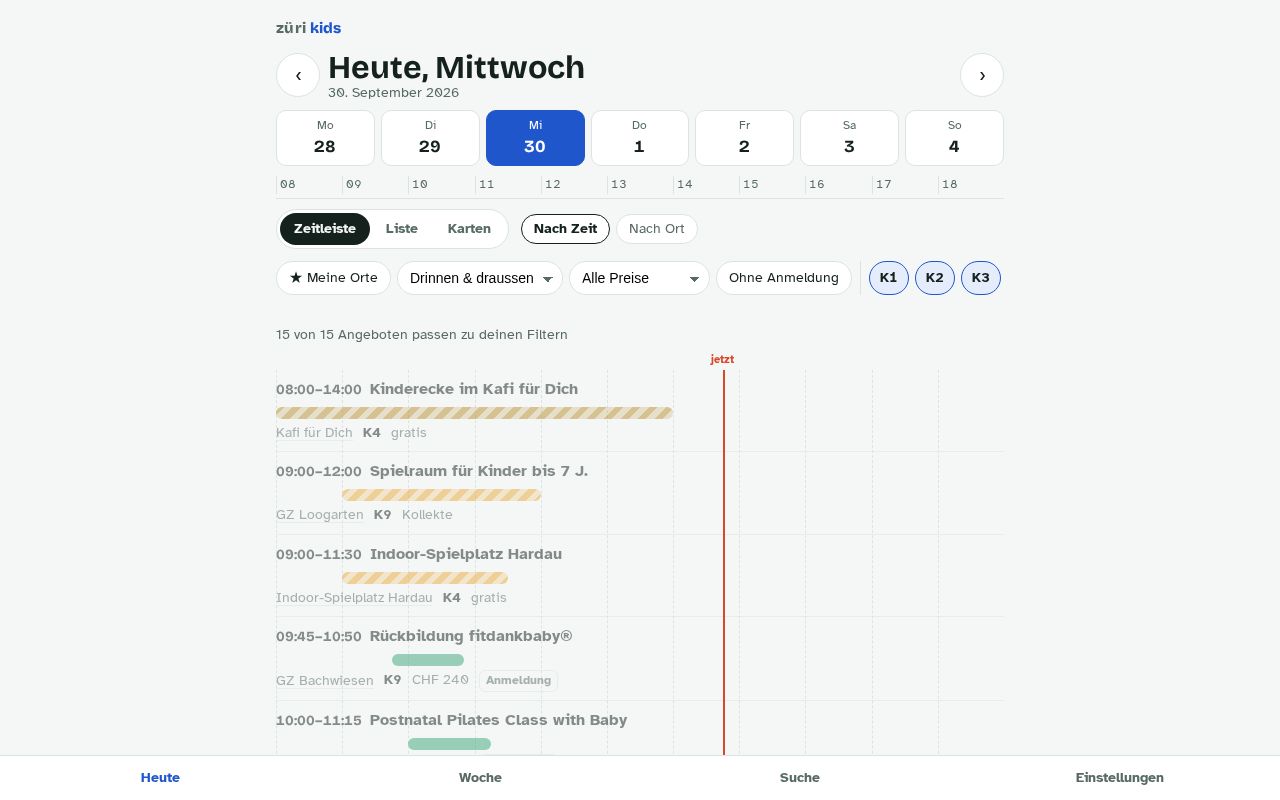Open Rückbildung fitdankbaby® event
Screen dimensions: 1280x800
pos(471,636)
